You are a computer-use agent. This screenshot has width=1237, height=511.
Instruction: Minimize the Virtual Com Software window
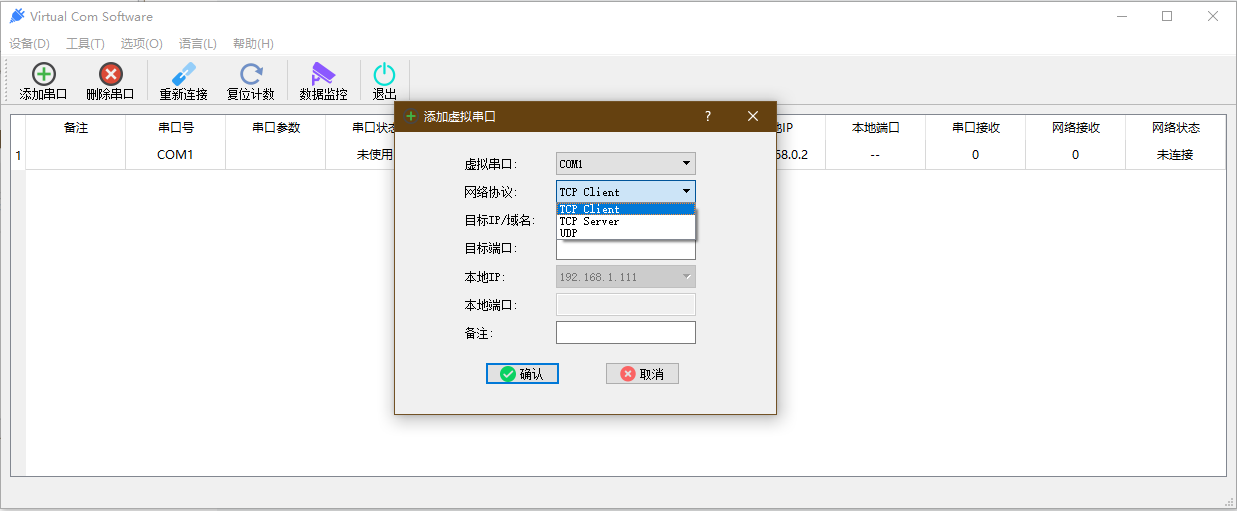coord(1121,16)
